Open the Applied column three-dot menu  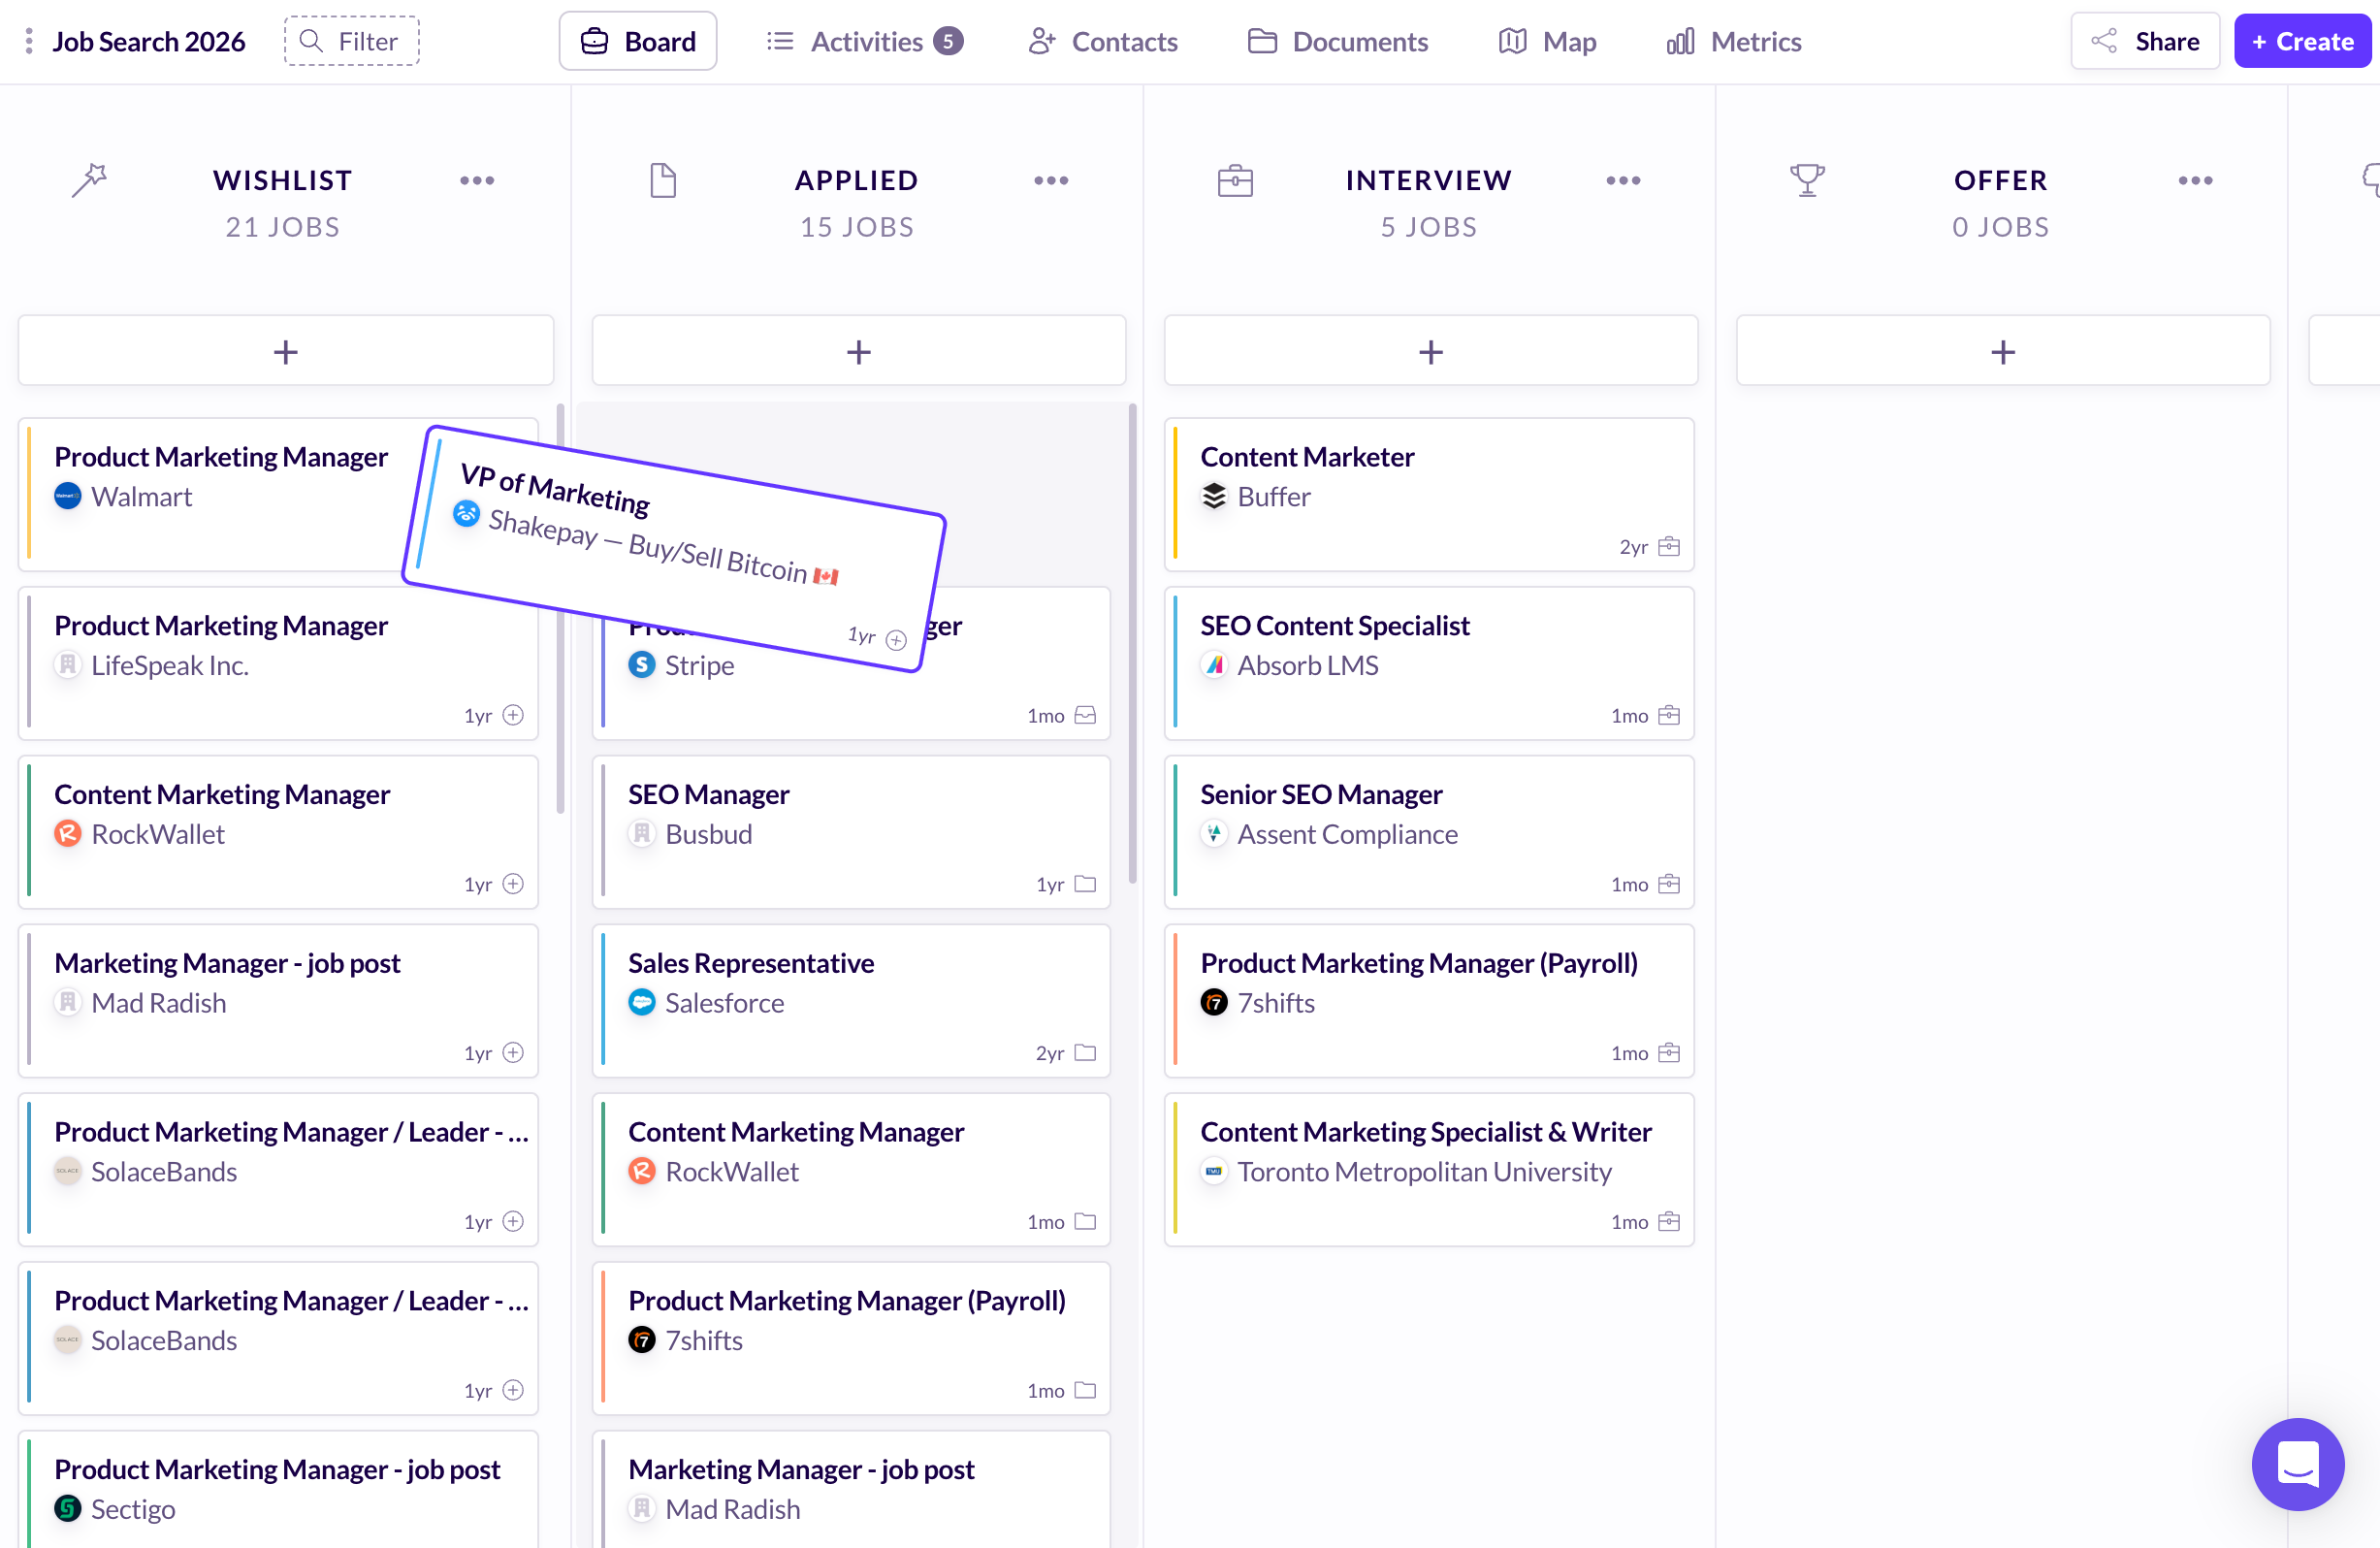point(1051,181)
